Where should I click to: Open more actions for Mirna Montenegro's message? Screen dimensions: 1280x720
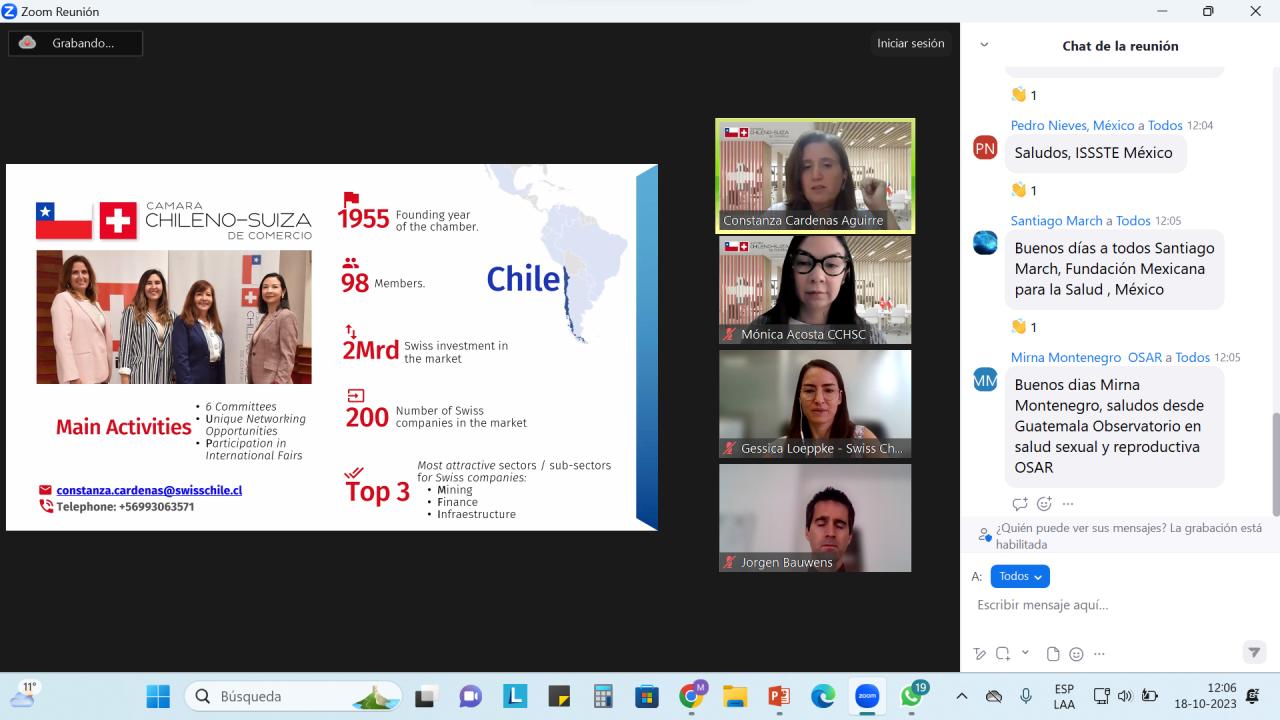[1068, 504]
